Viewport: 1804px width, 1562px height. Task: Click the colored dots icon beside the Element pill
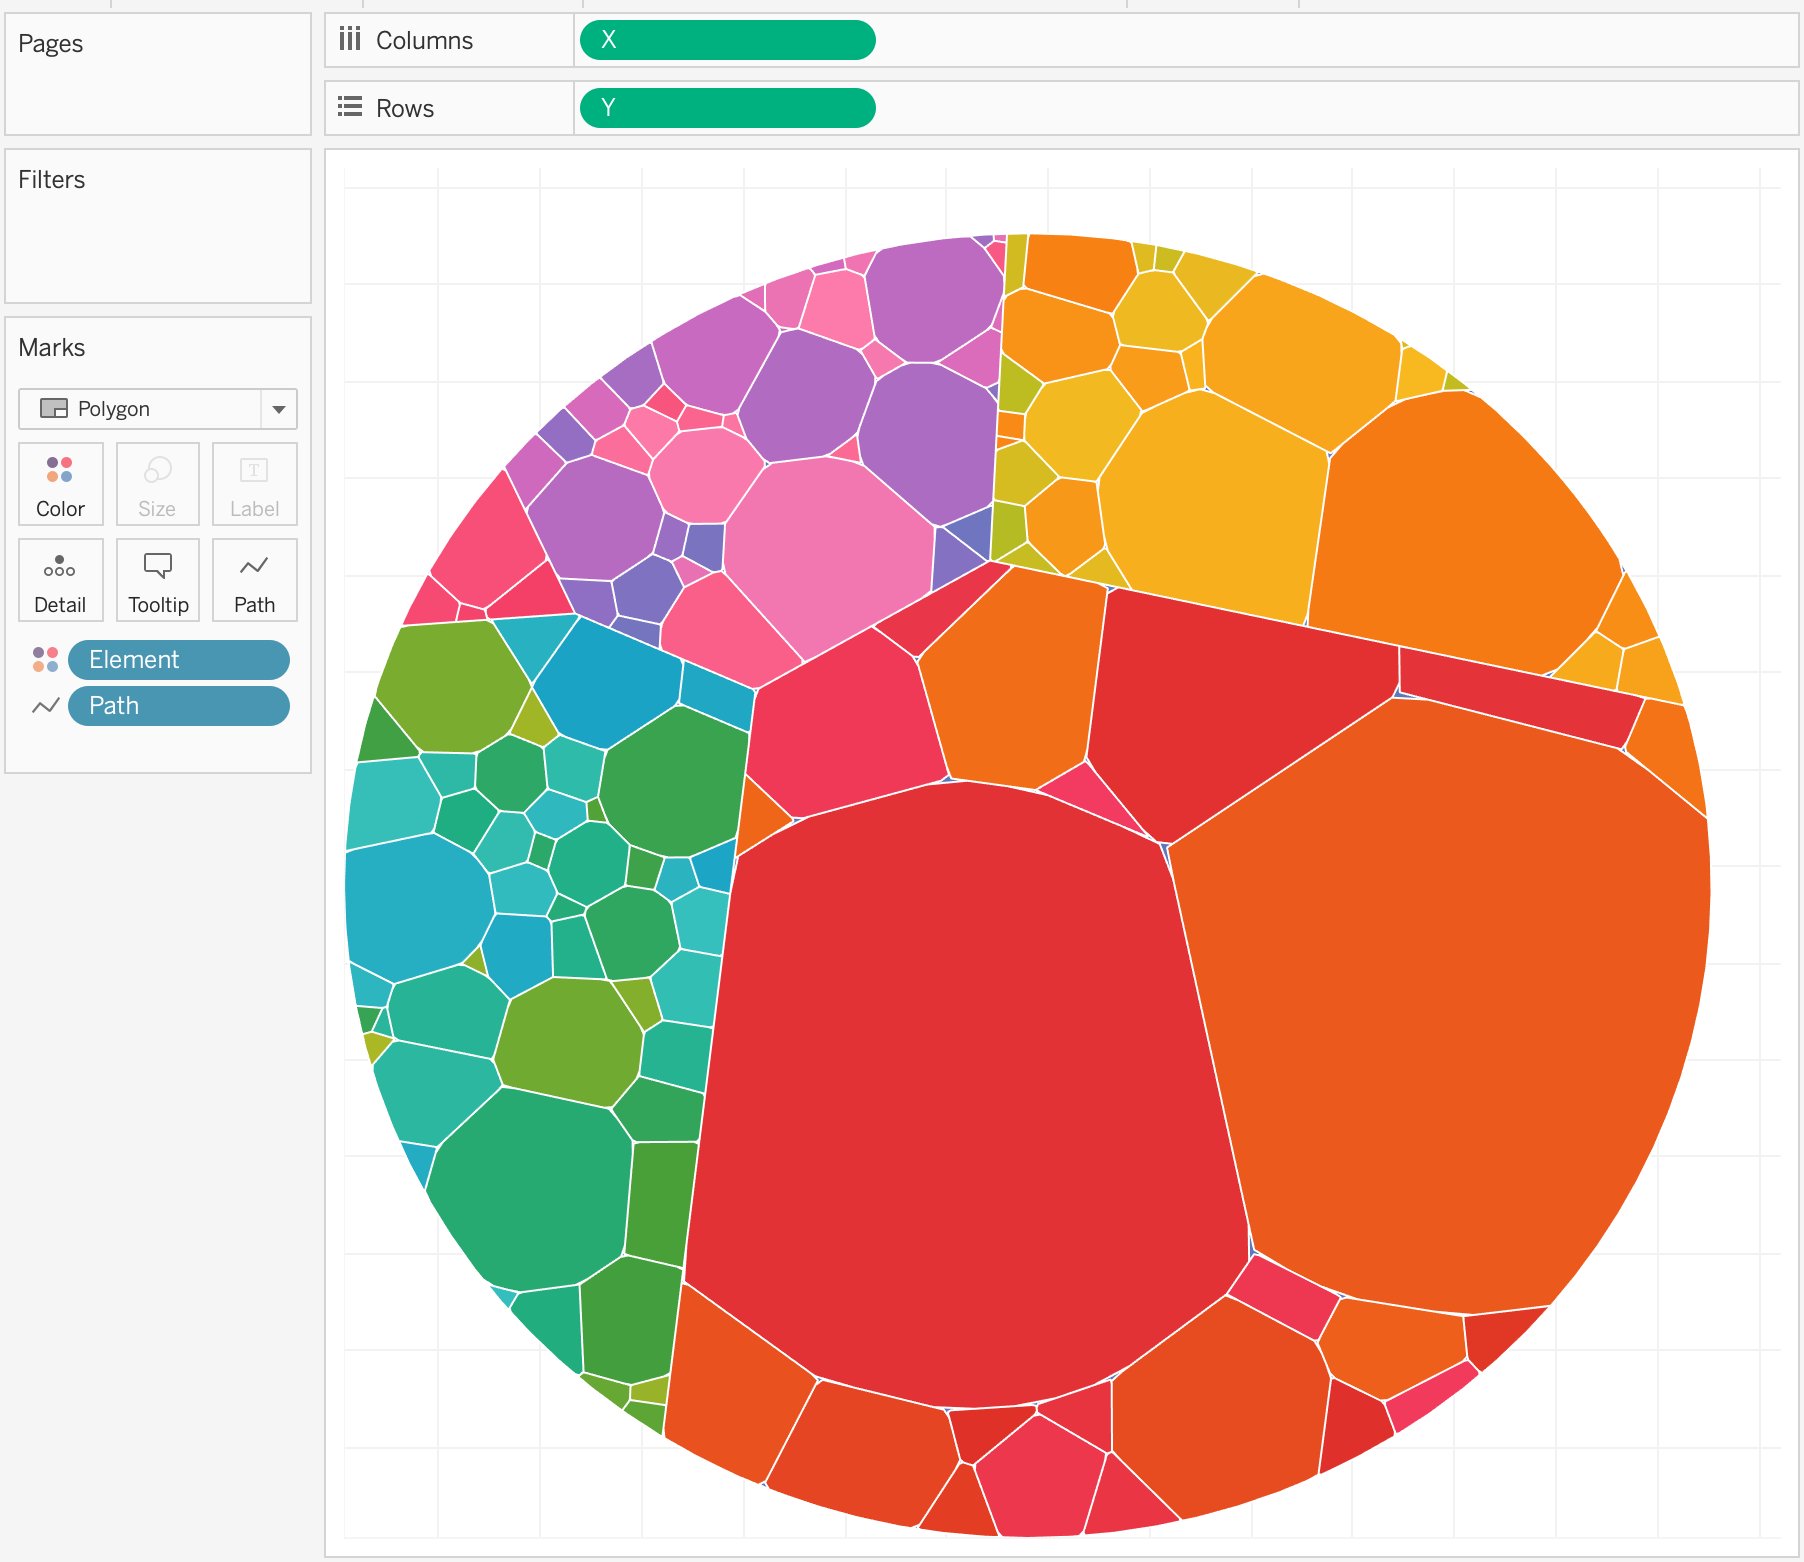(x=45, y=659)
